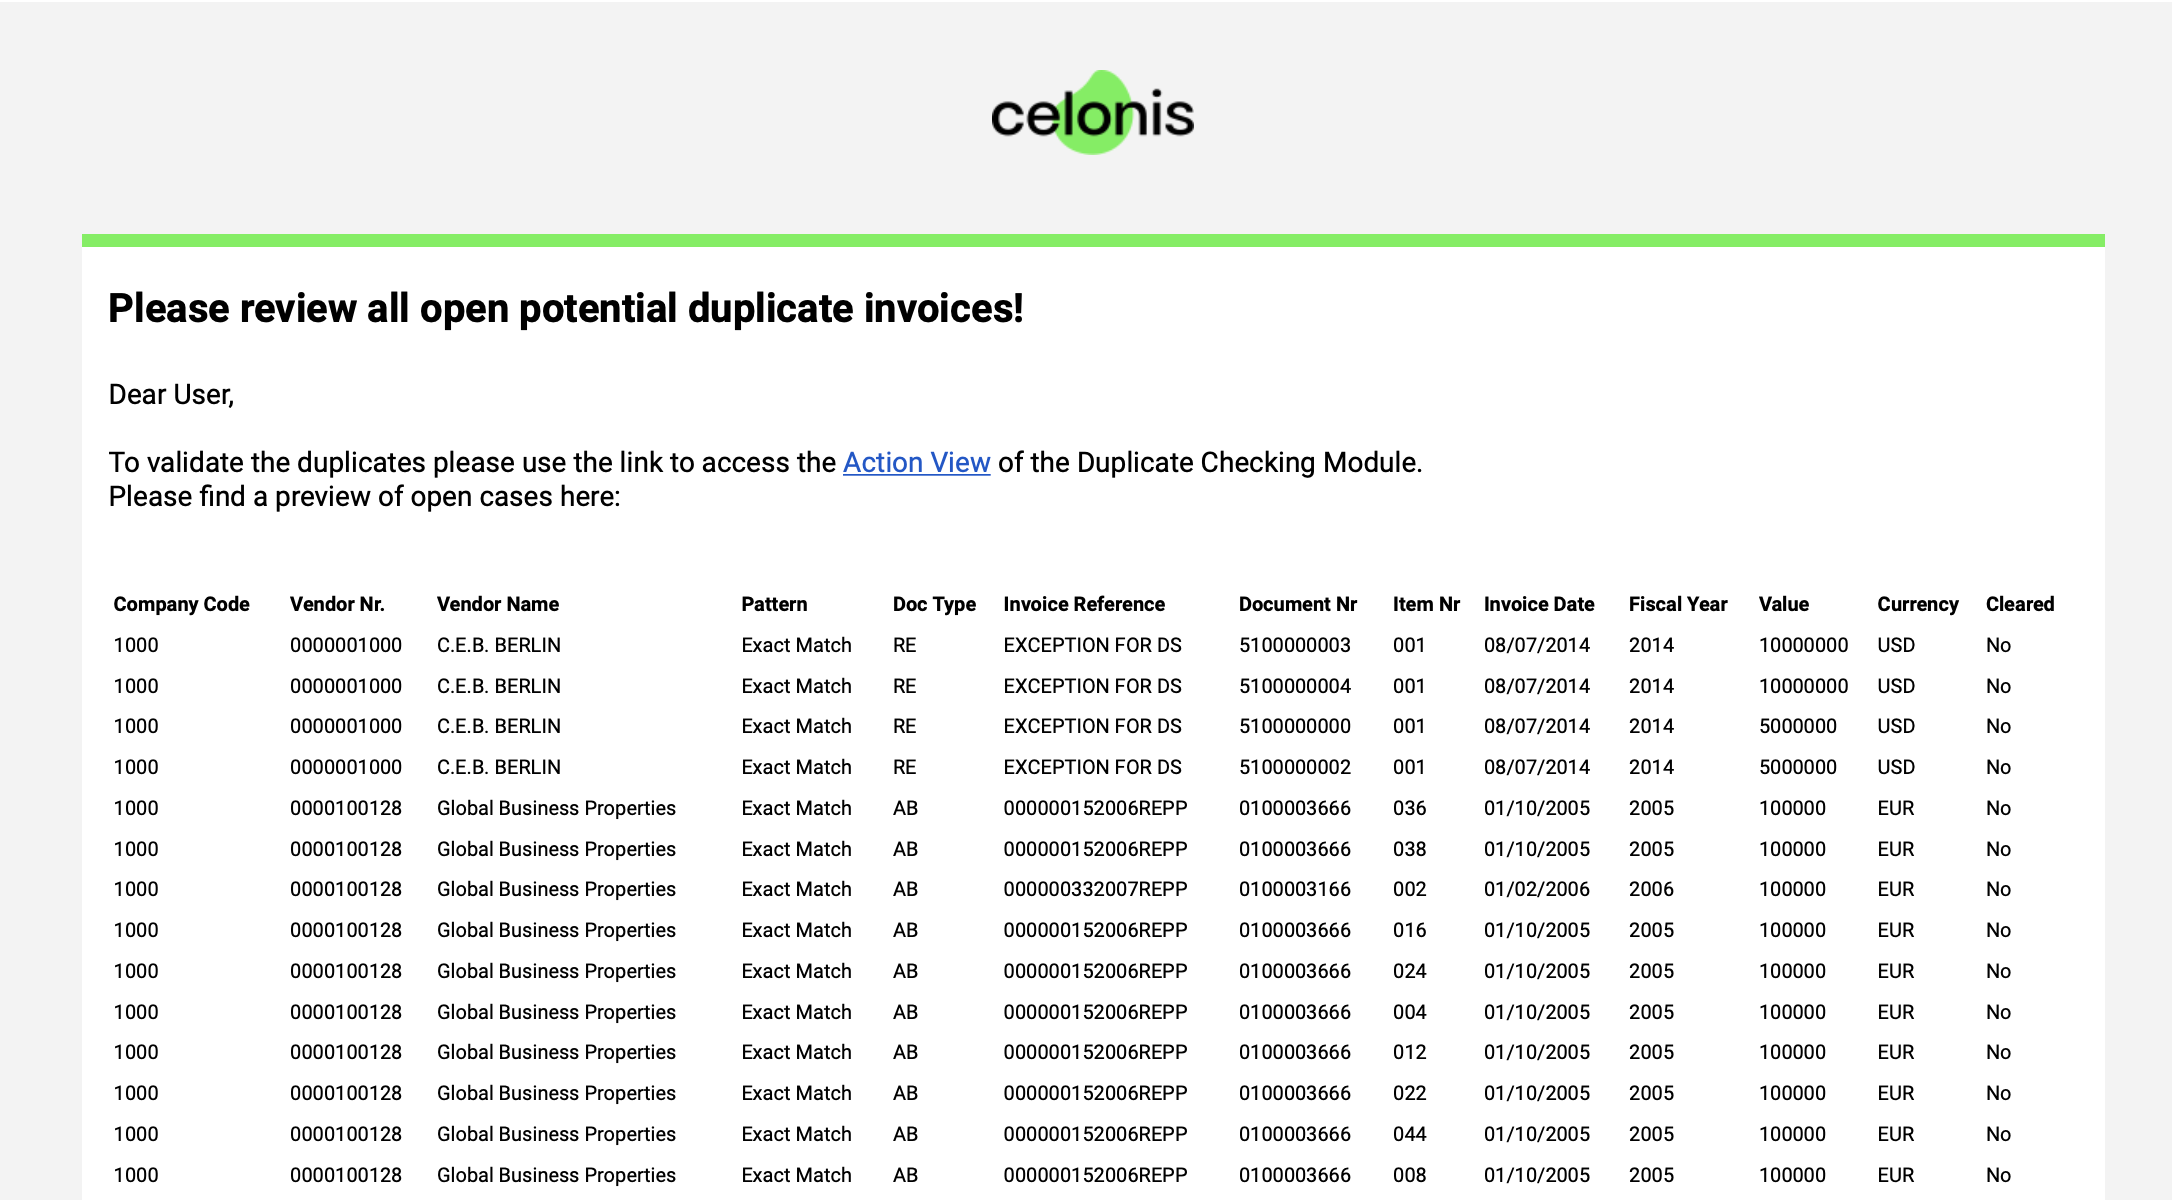The height and width of the screenshot is (1200, 2176).
Task: Click the Company Code column header
Action: [181, 604]
